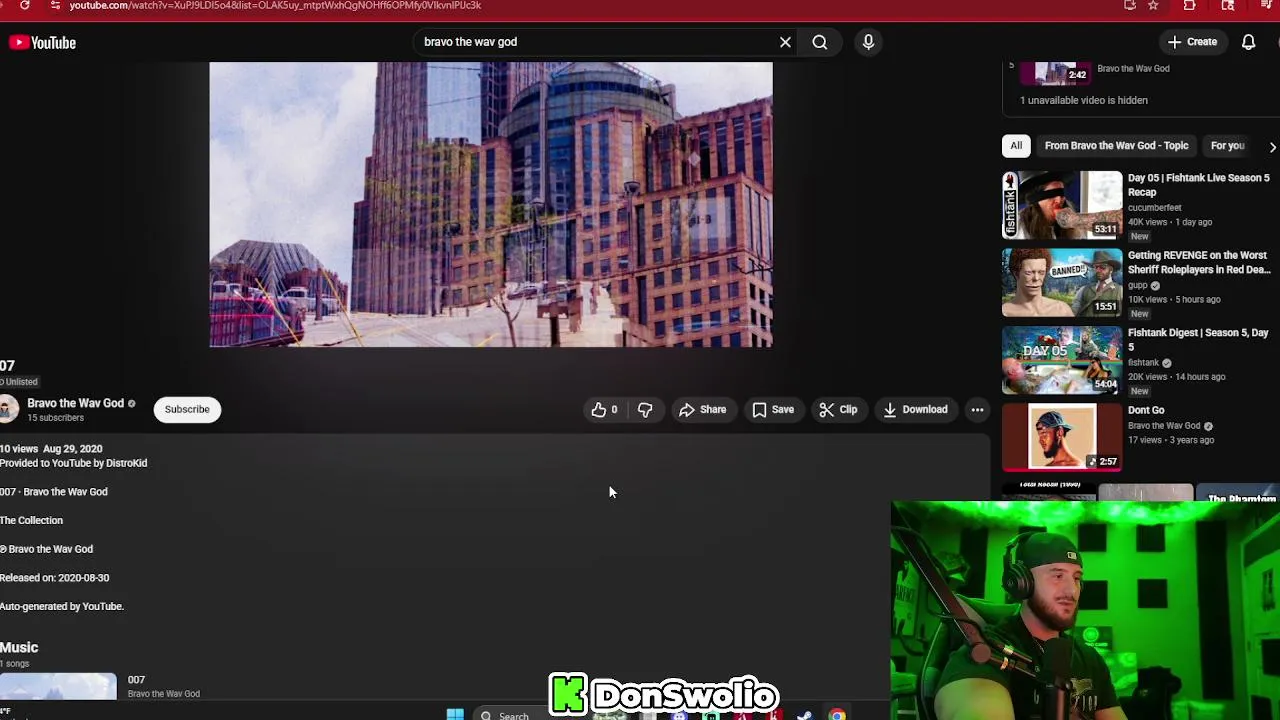Dislike the video with thumbs down
The width and height of the screenshot is (1280, 720).
[645, 409]
